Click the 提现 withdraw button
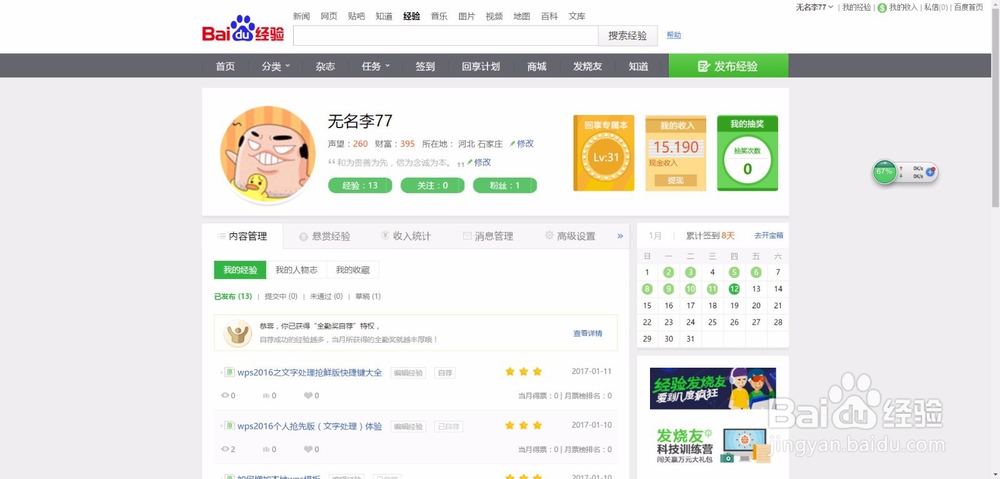This screenshot has width=1000, height=479. [x=675, y=181]
